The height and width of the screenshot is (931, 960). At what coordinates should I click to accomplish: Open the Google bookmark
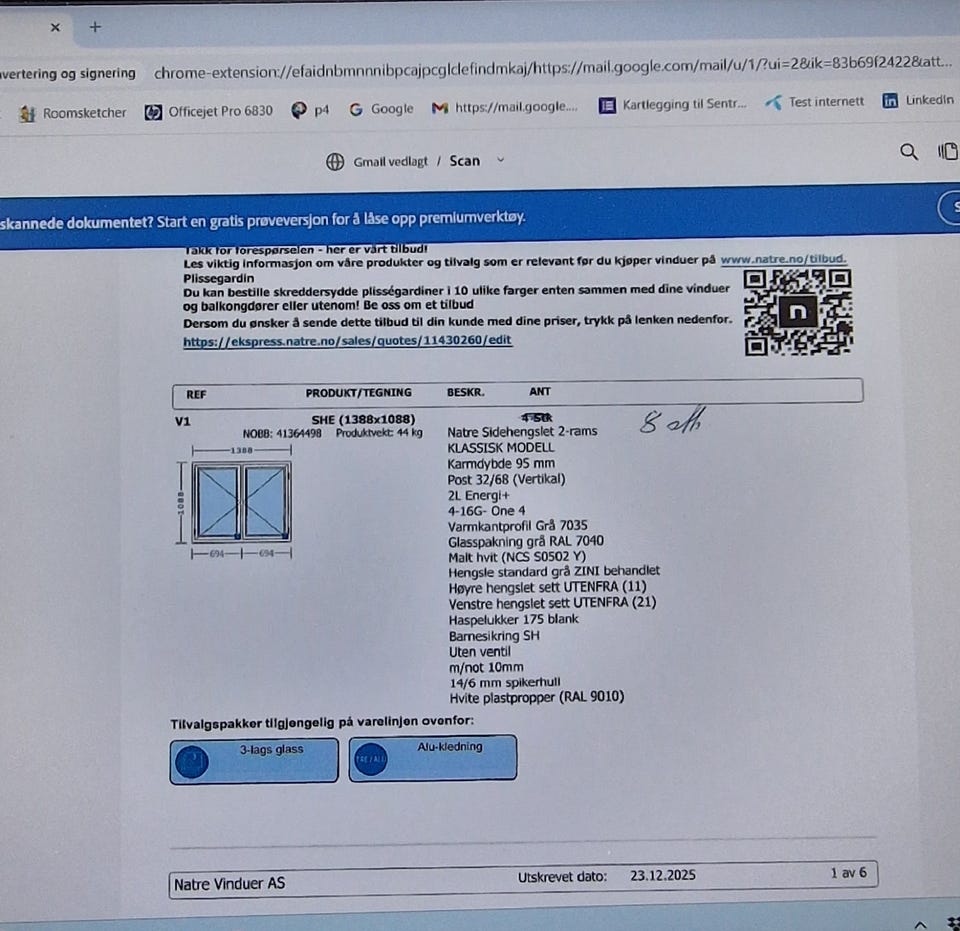[x=381, y=108]
